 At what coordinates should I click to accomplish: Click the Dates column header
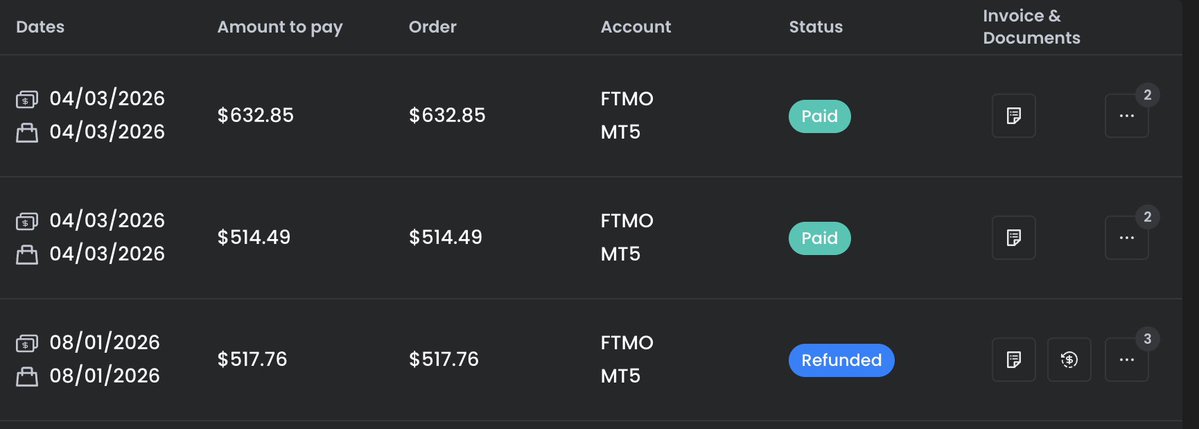(40, 27)
